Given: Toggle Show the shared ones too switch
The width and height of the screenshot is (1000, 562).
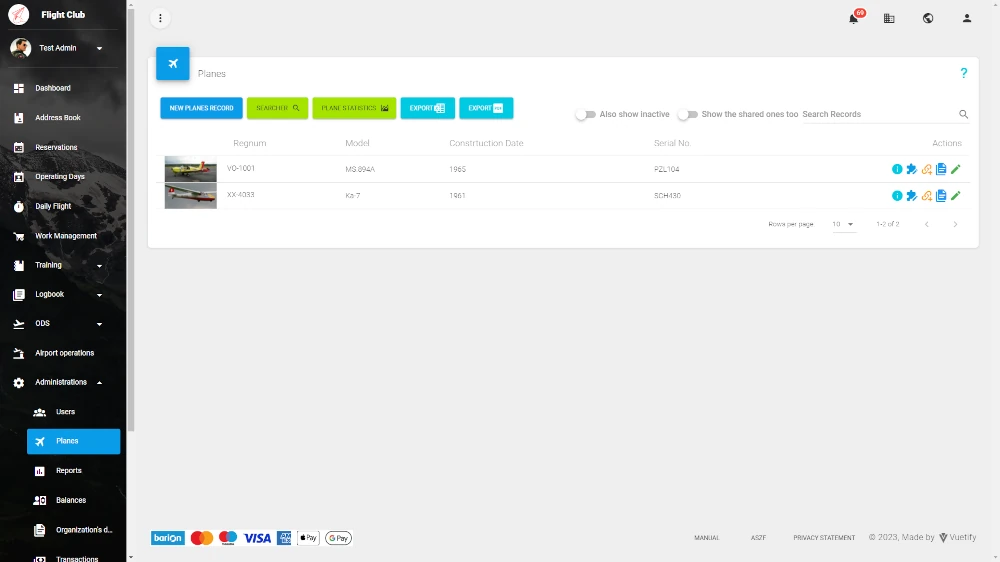Looking at the screenshot, I should [x=688, y=114].
